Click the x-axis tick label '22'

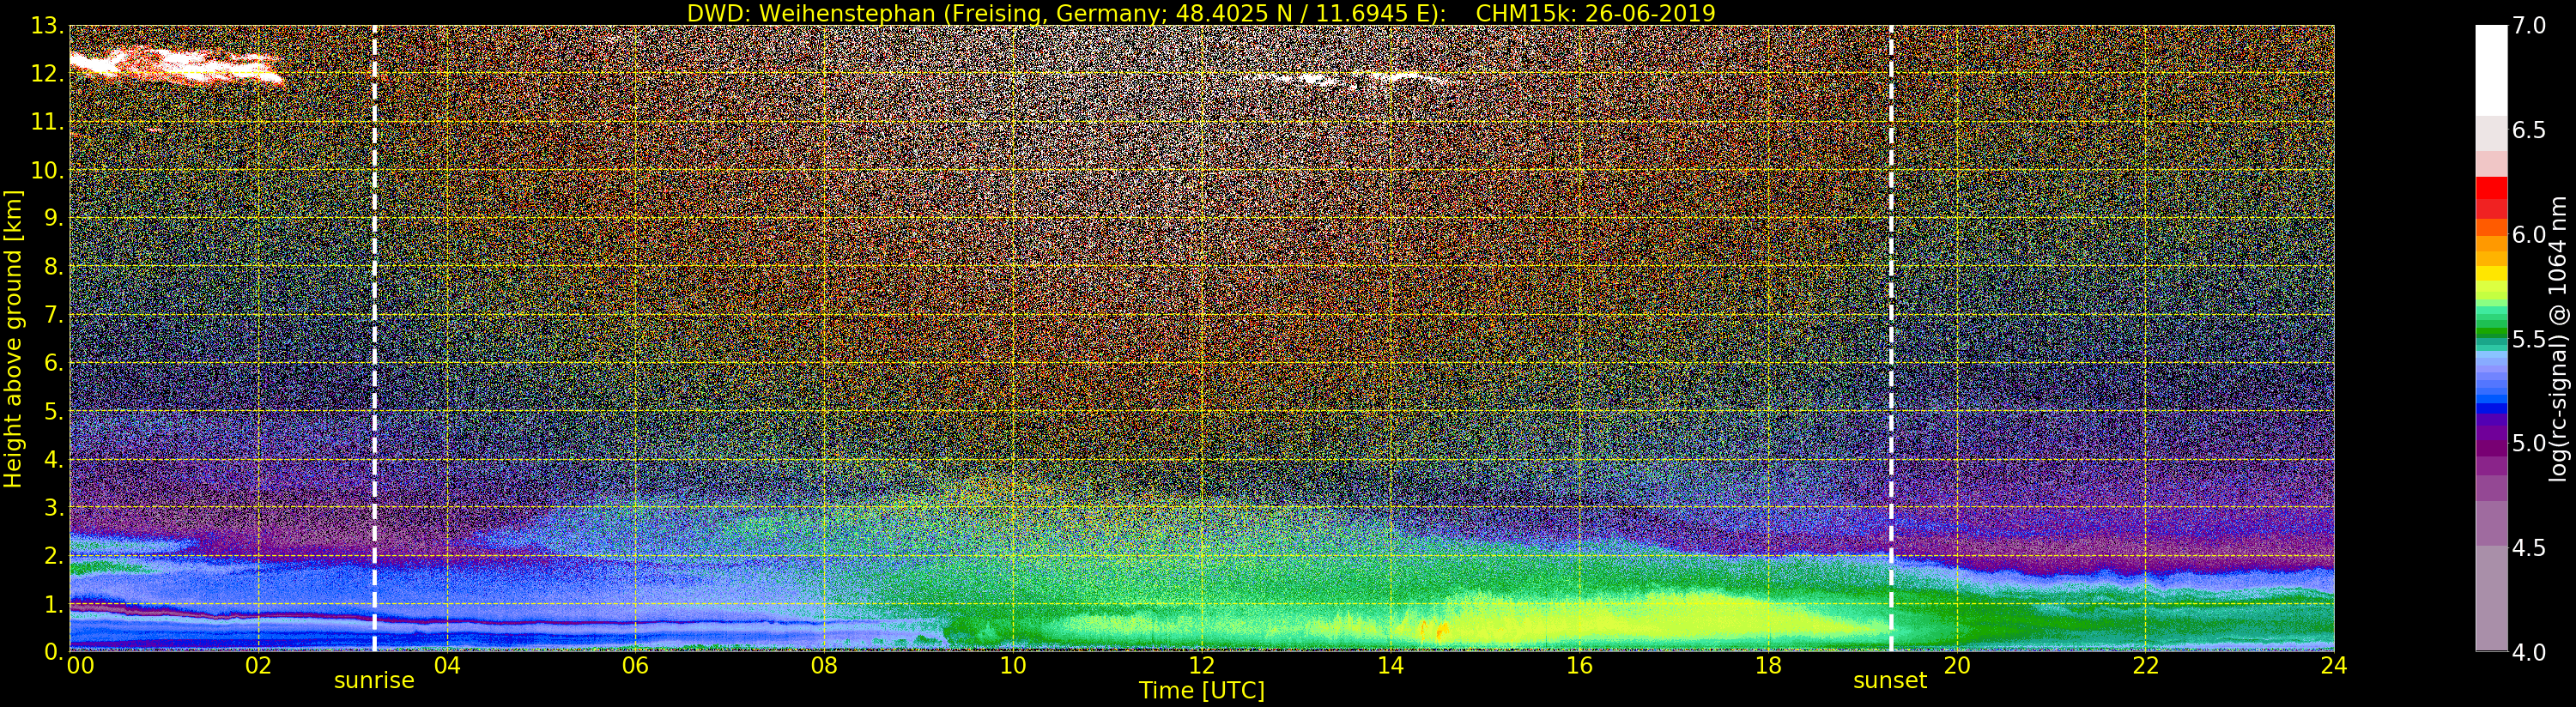(x=2146, y=665)
